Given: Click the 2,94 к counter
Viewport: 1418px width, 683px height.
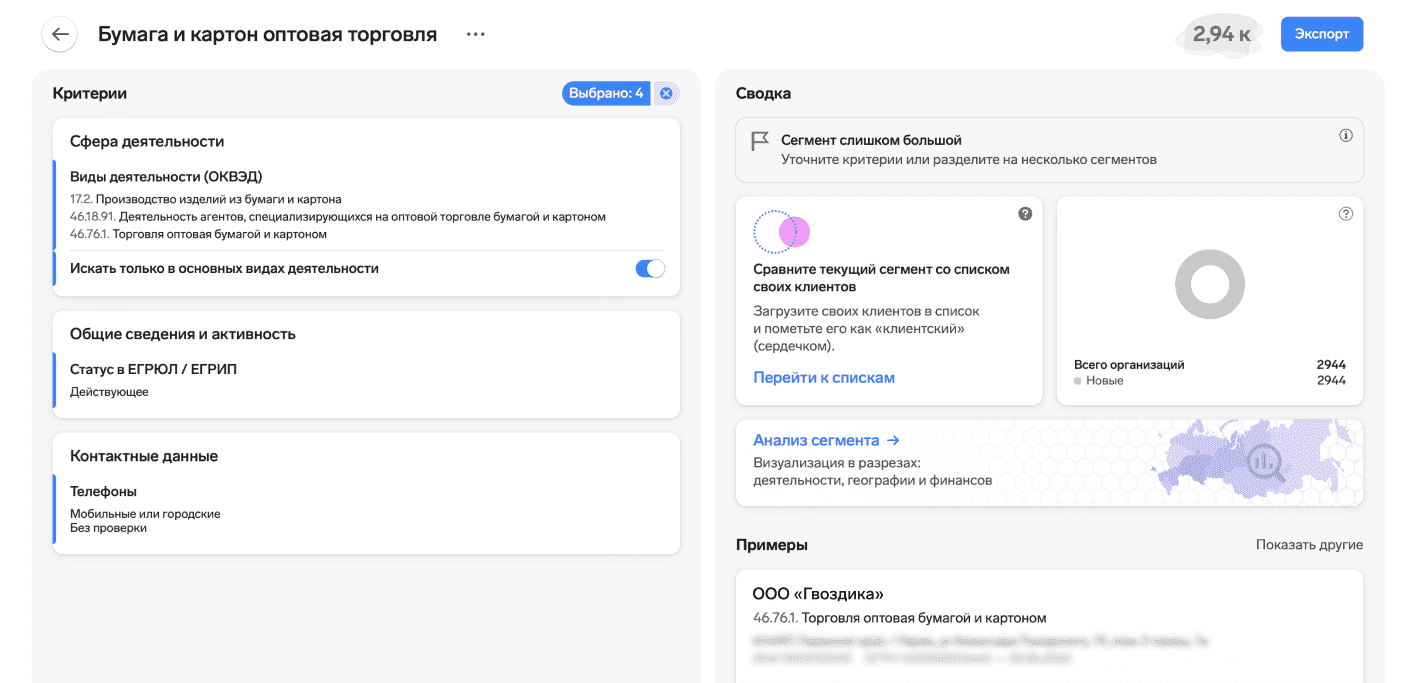Looking at the screenshot, I should (x=1221, y=34).
